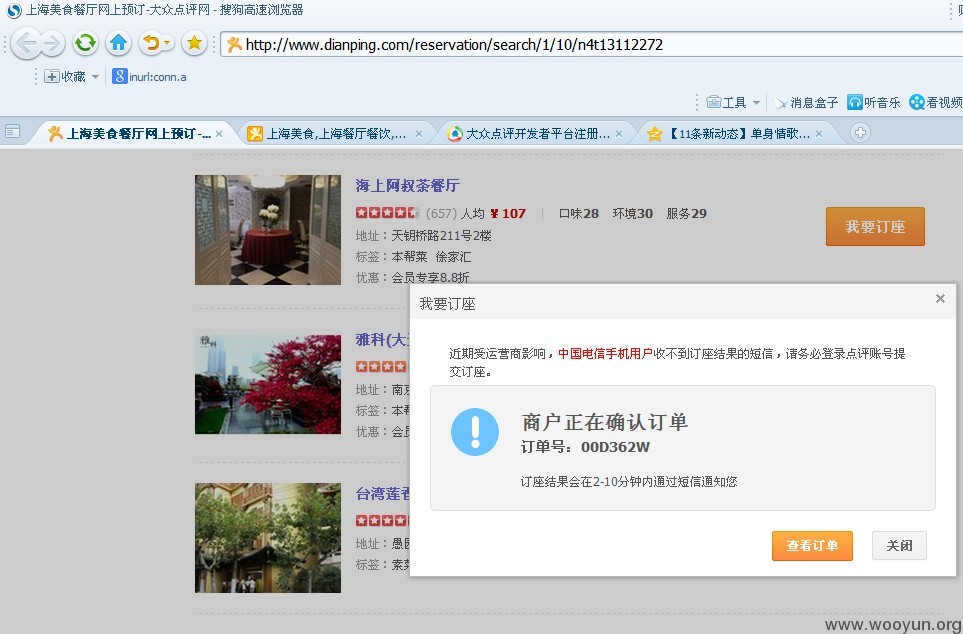Click the tab list icon left of tabs
The width and height of the screenshot is (963, 634).
(12, 131)
